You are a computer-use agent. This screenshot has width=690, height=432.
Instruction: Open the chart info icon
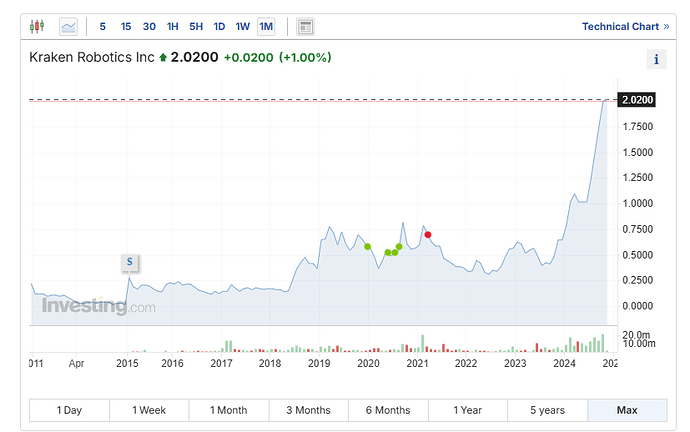tap(656, 59)
